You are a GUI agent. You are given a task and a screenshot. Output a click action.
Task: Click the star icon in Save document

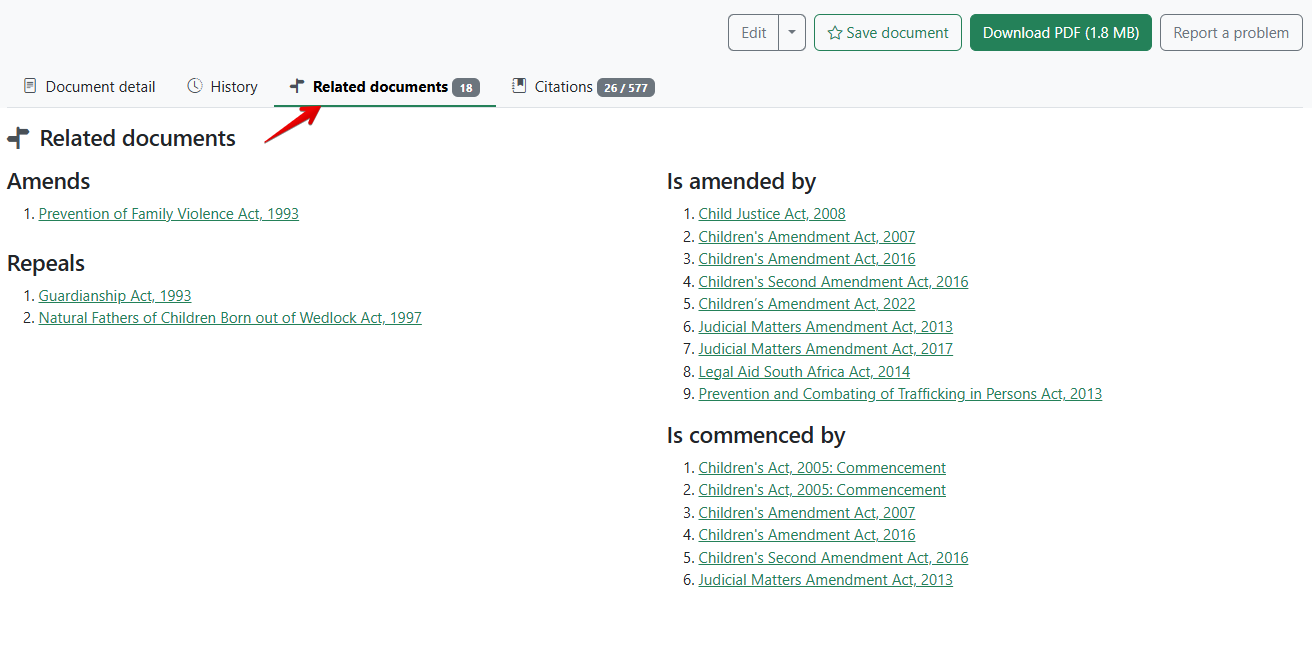tap(834, 33)
